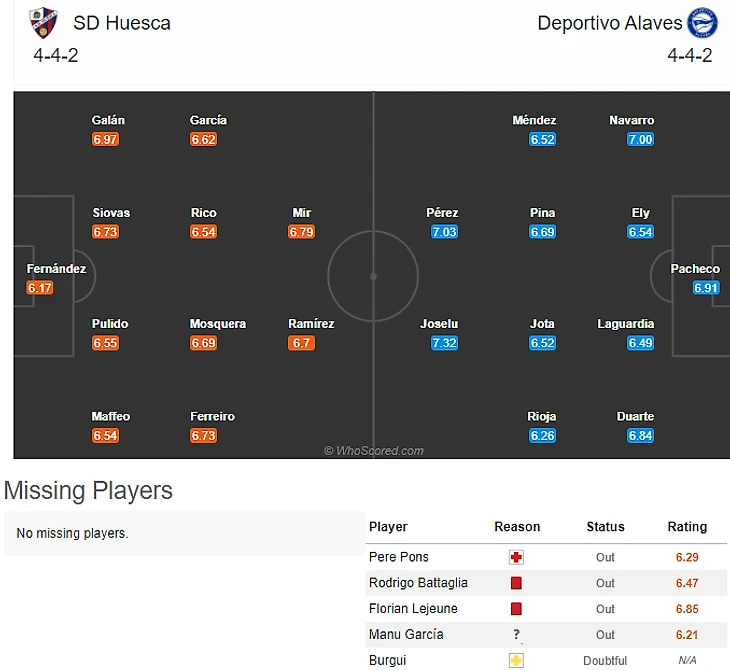Click Pérez's 7.03 rating badge

tap(443, 232)
